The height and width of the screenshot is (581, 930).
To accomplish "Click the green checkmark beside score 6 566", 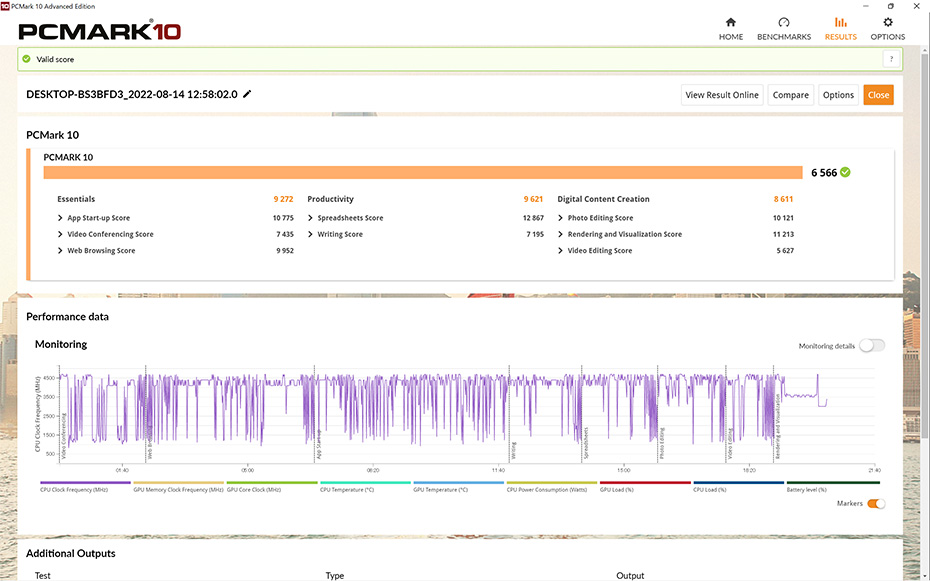I will [x=846, y=173].
